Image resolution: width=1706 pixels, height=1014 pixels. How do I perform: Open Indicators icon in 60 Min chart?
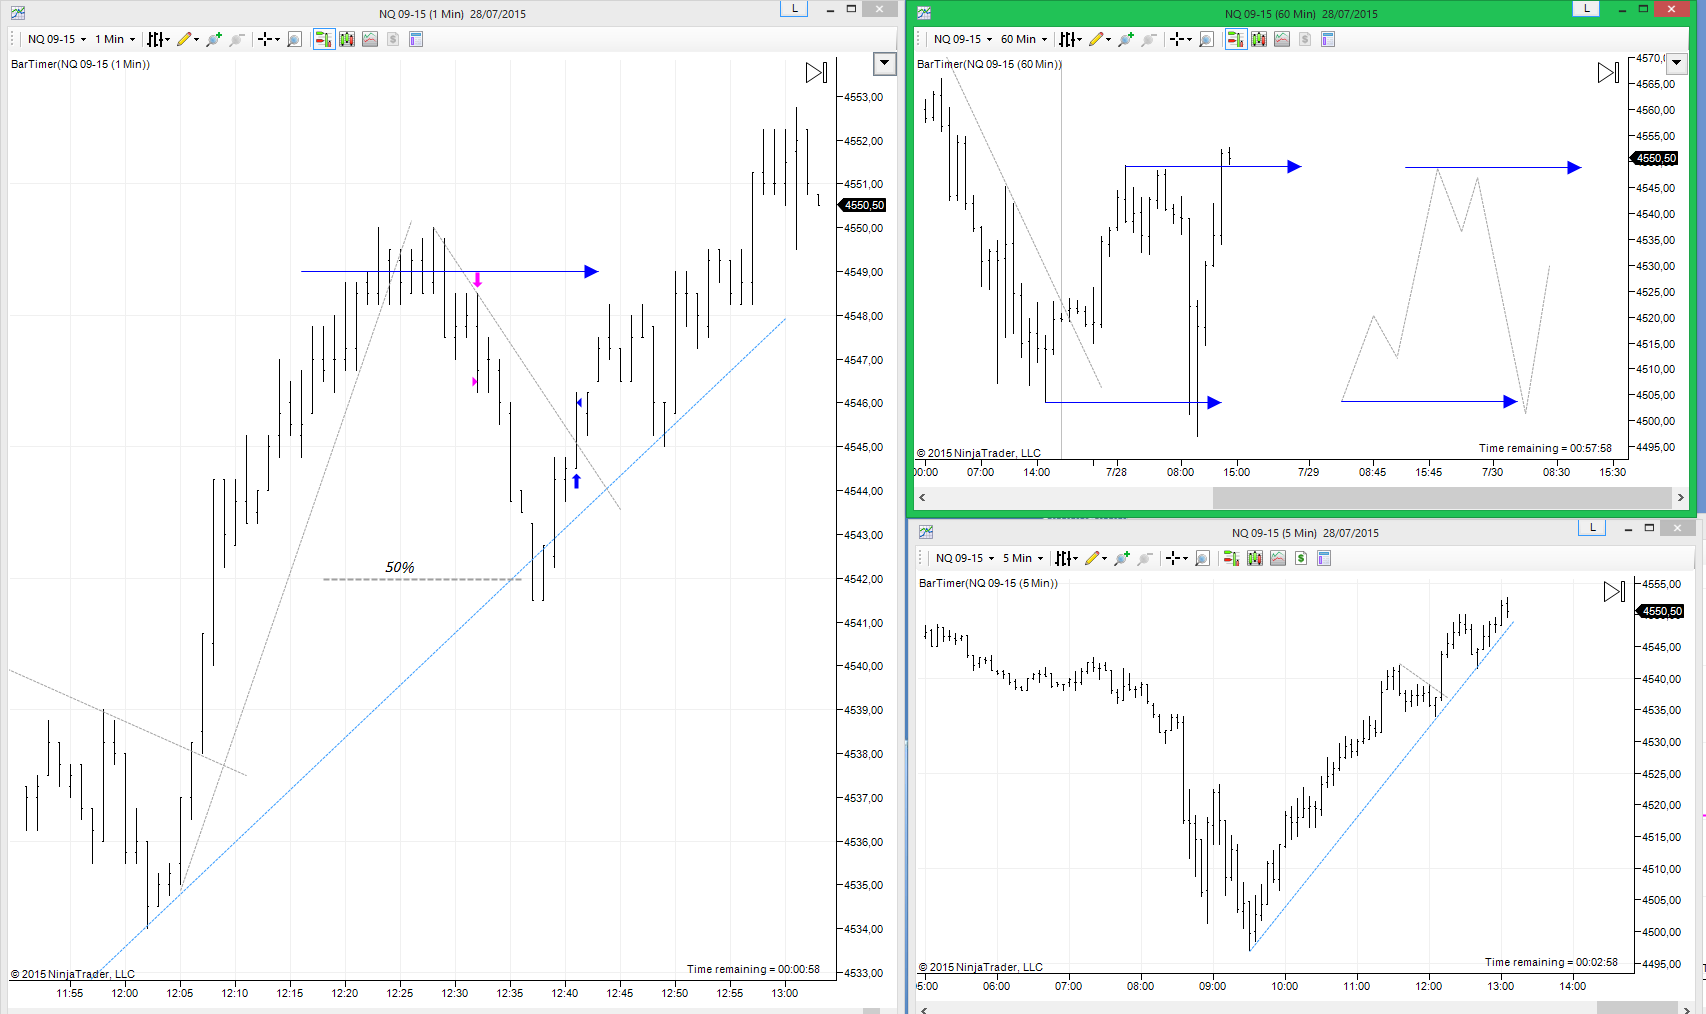coord(1282,39)
